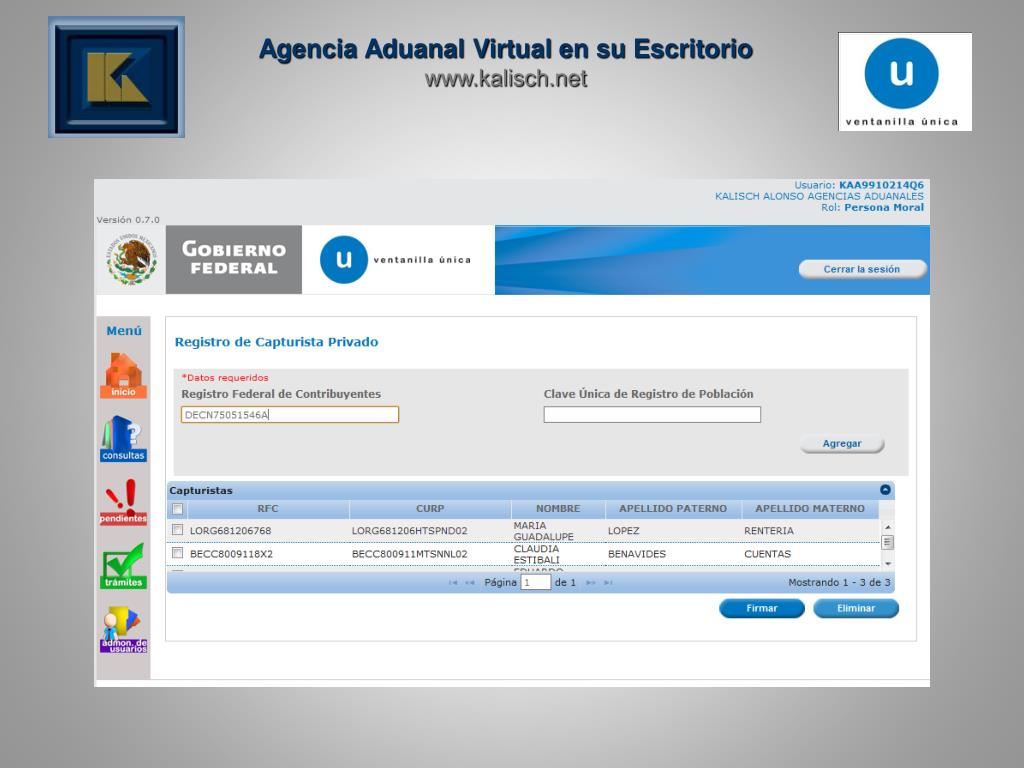Click the Página number field

536,583
